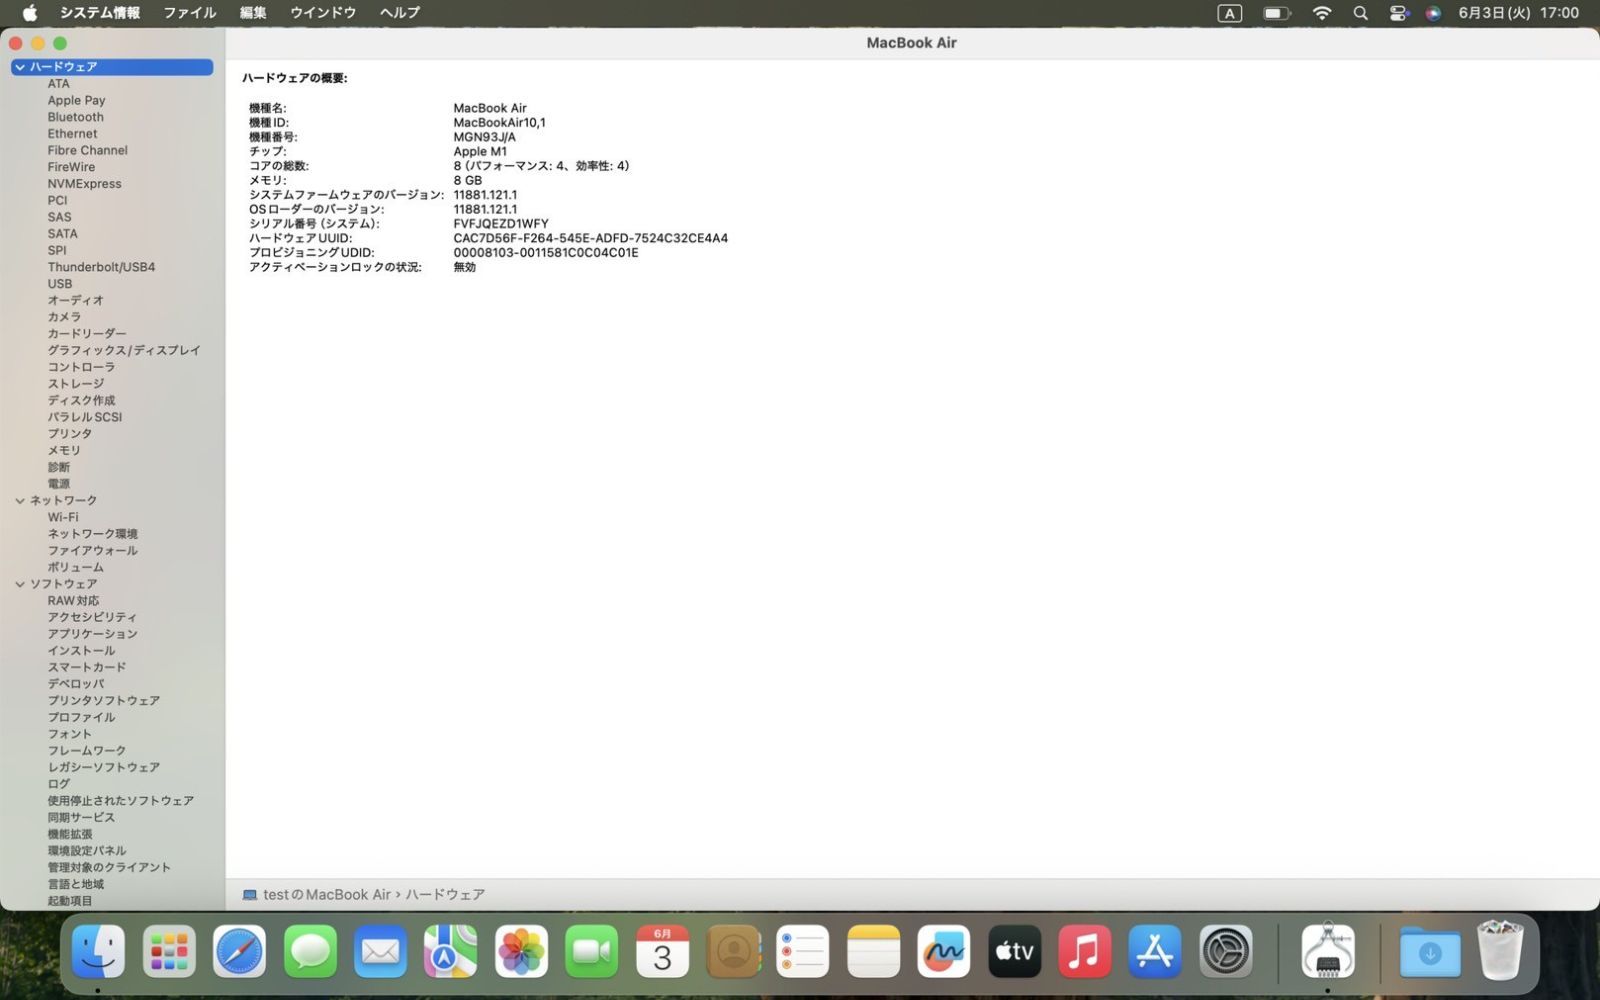Select メモリ in the sidebar
This screenshot has width=1600, height=1000.
(64, 451)
